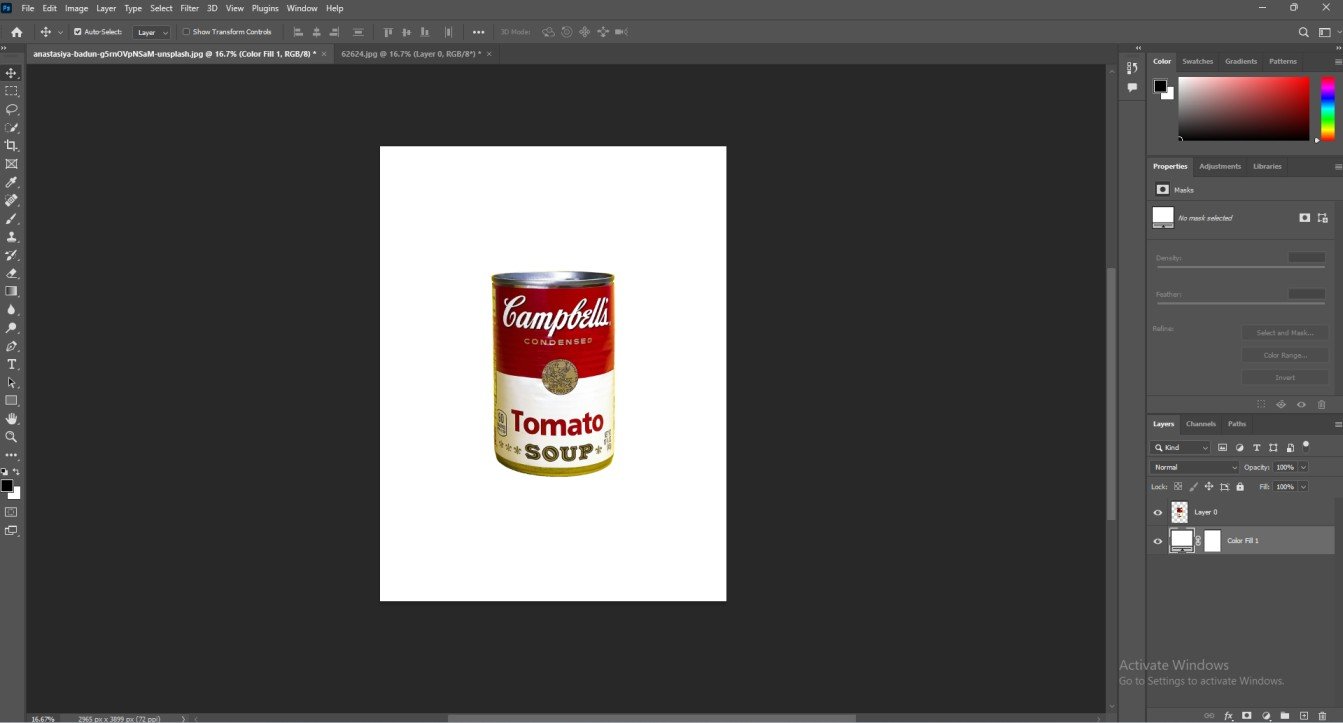
Task: Click Add layer style fx icon
Action: [x=1228, y=716]
